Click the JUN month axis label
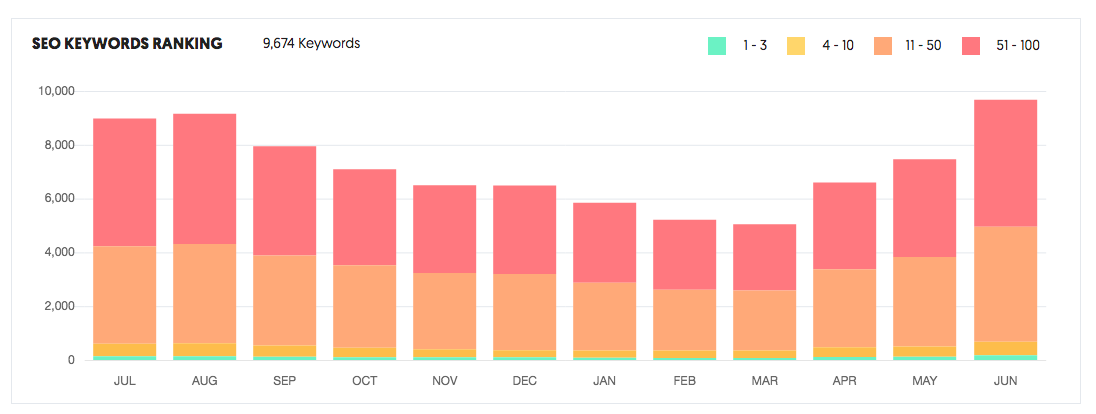The image size is (1096, 414). 1005,381
